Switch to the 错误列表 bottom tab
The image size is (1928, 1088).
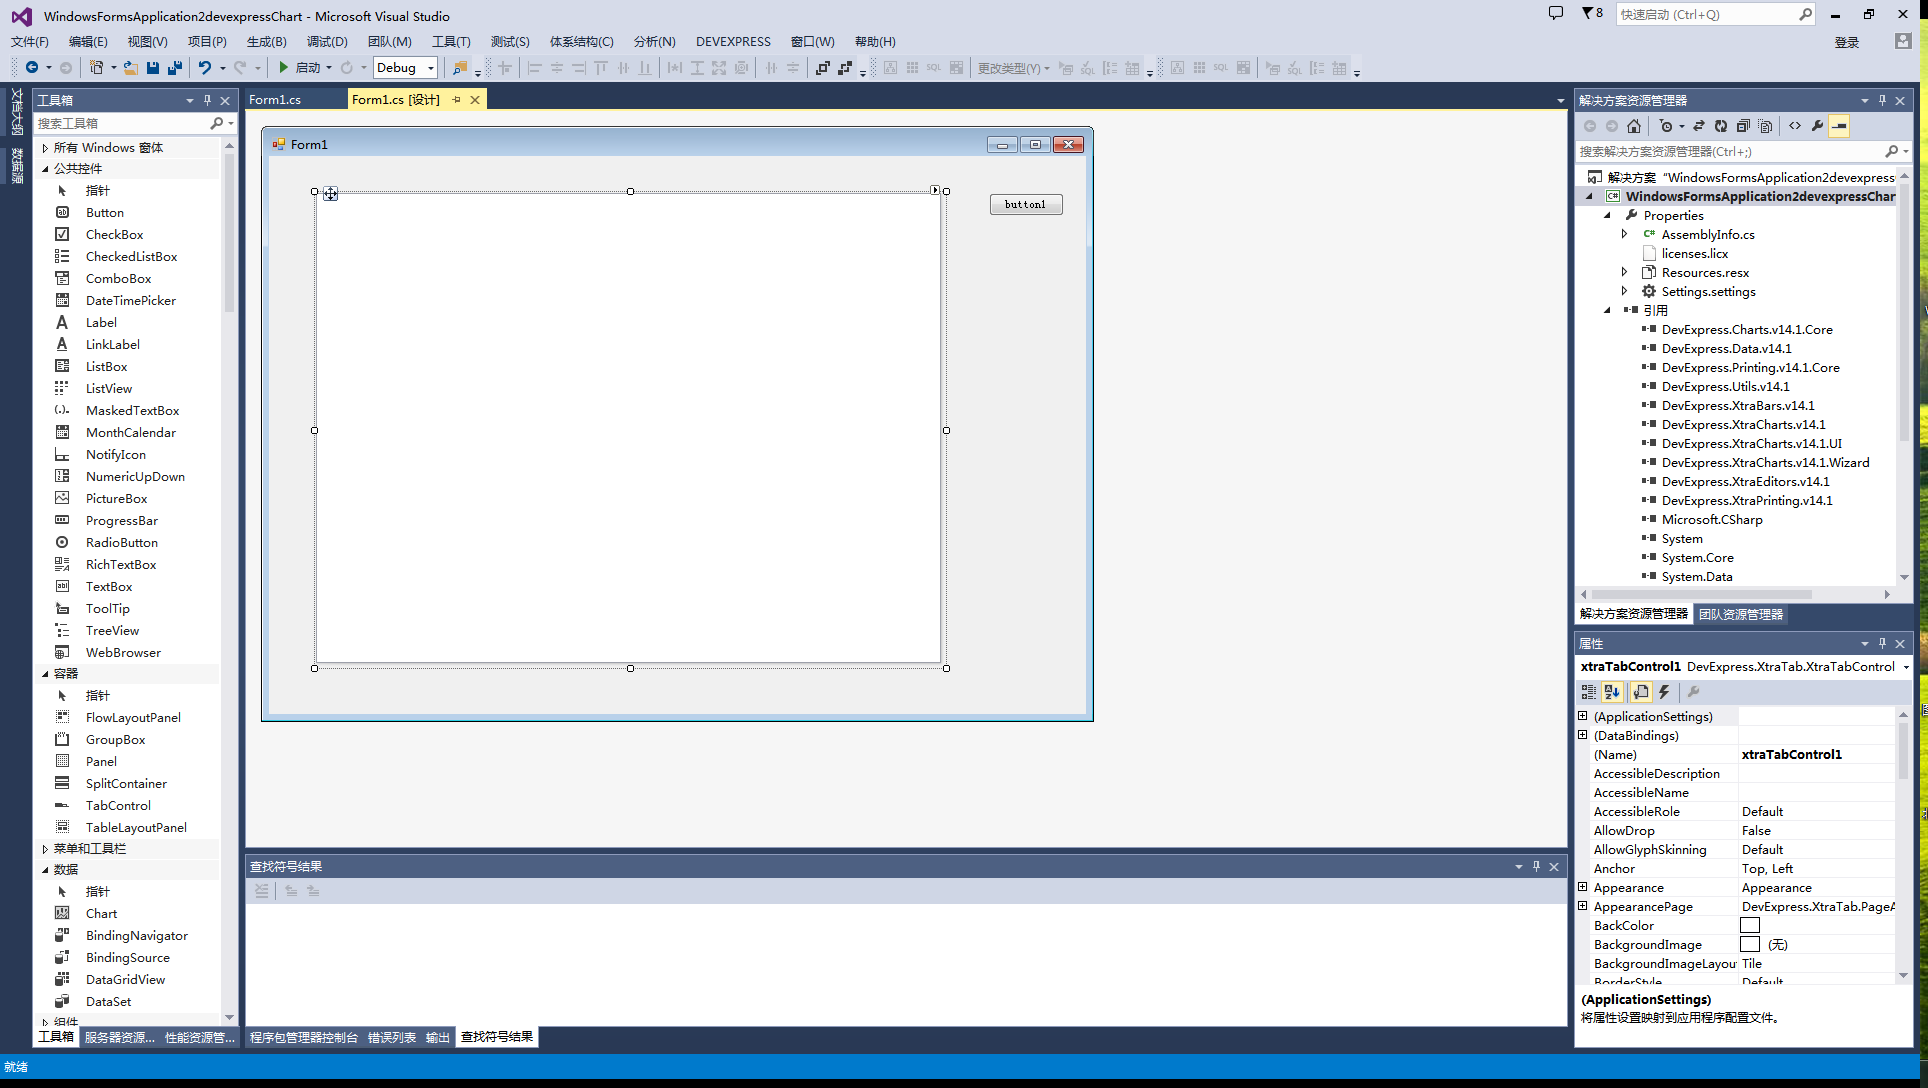click(x=392, y=1038)
